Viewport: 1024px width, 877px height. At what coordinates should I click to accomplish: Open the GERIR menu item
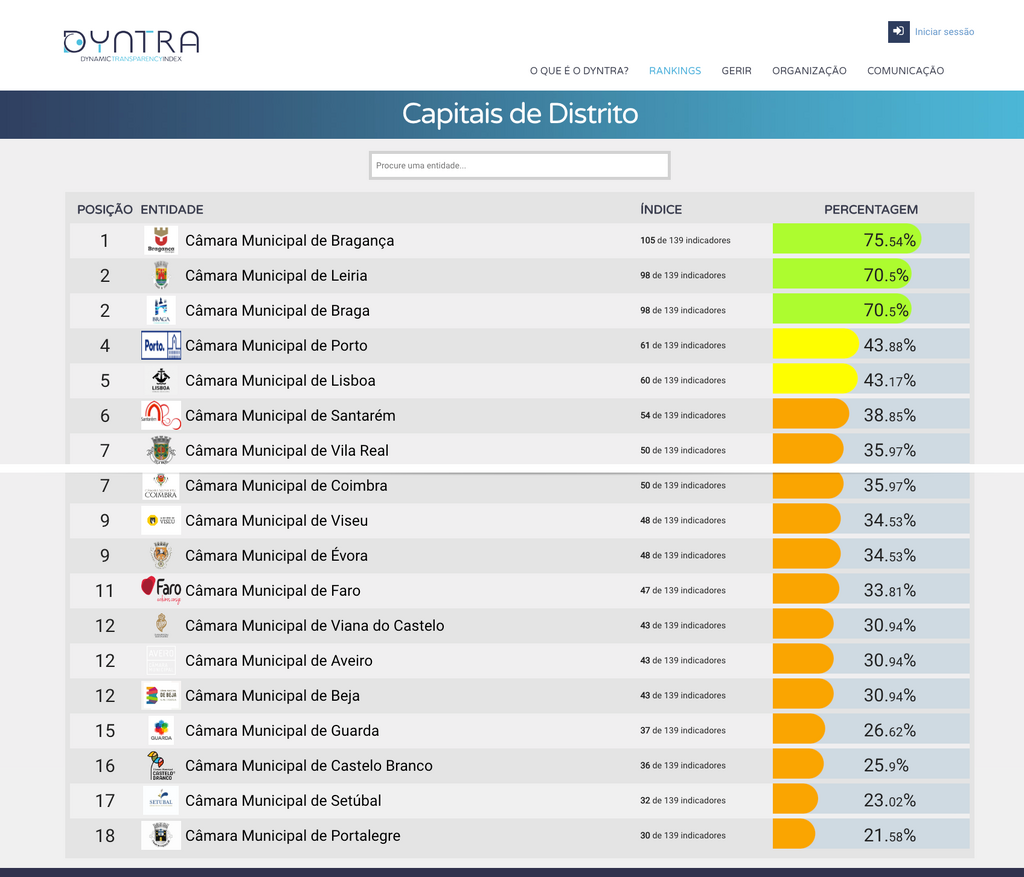pyautogui.click(x=736, y=71)
